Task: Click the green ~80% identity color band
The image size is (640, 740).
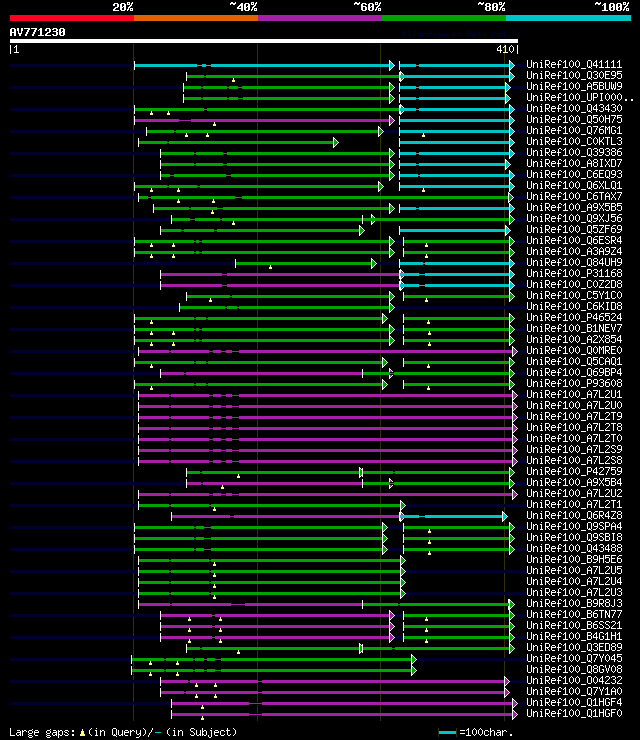Action: tap(444, 18)
